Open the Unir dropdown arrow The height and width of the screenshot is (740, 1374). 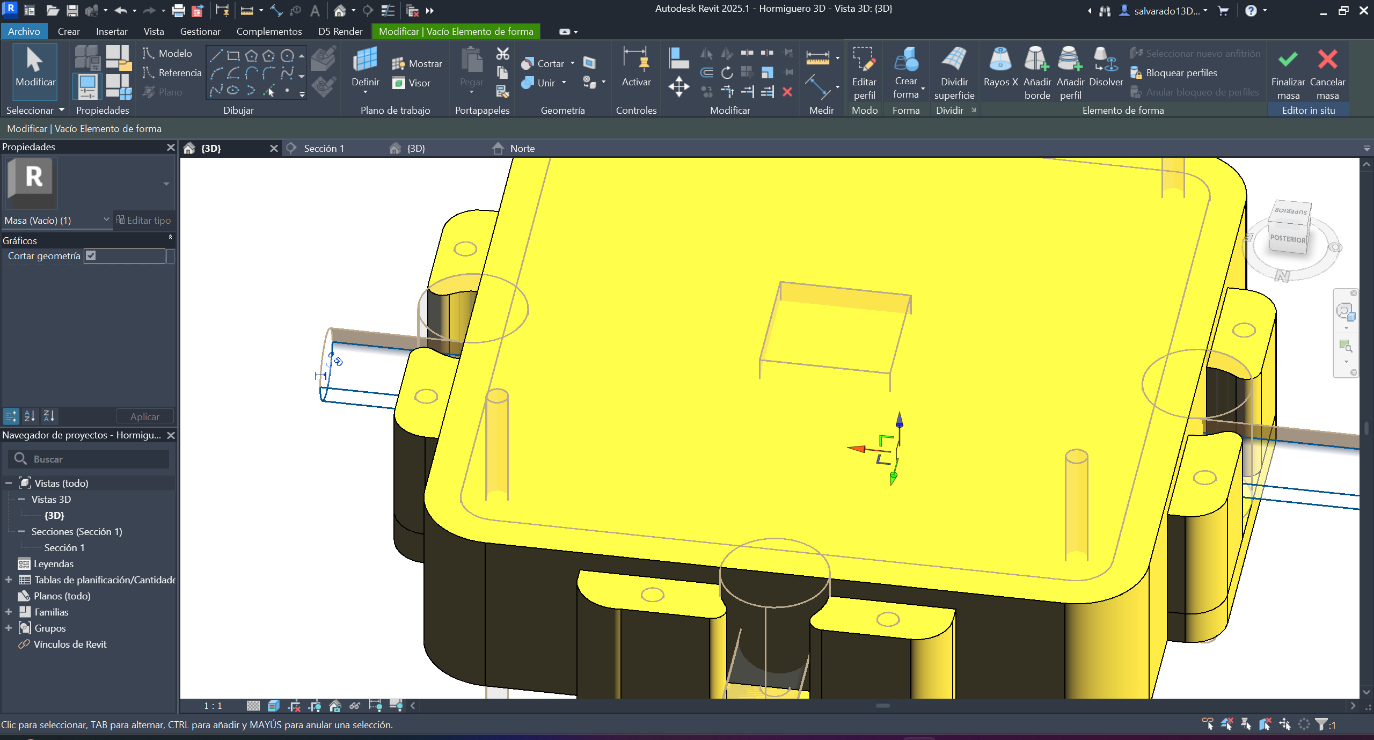[566, 82]
